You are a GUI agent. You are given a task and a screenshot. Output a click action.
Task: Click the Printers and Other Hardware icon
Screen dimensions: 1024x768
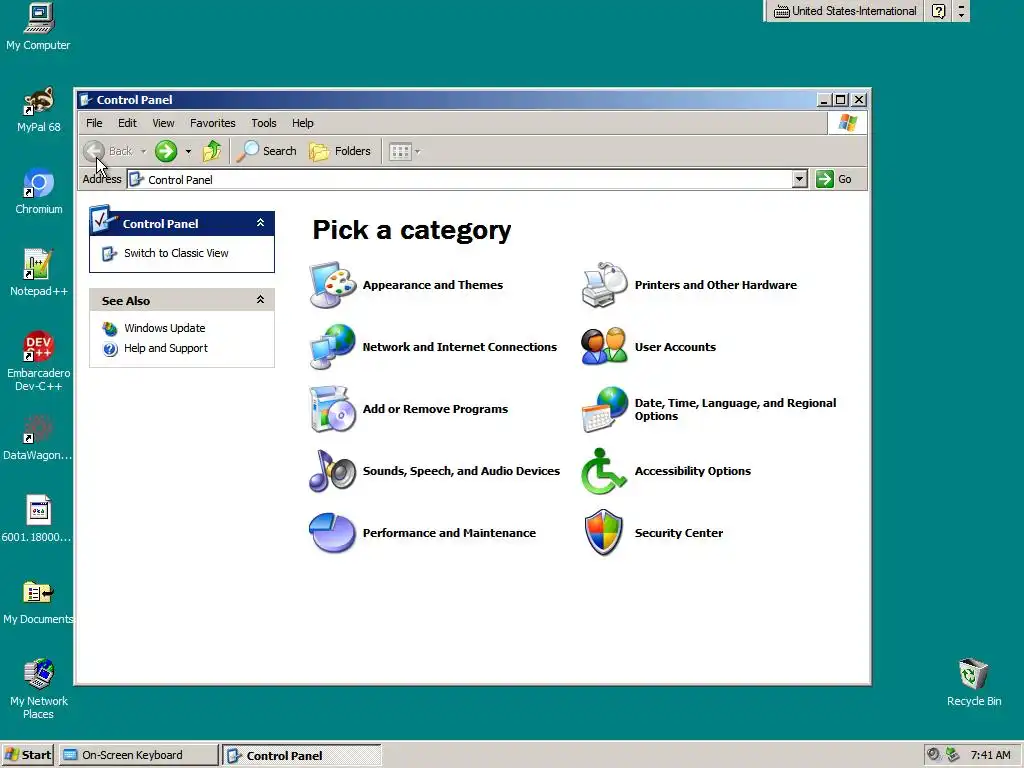(x=604, y=285)
